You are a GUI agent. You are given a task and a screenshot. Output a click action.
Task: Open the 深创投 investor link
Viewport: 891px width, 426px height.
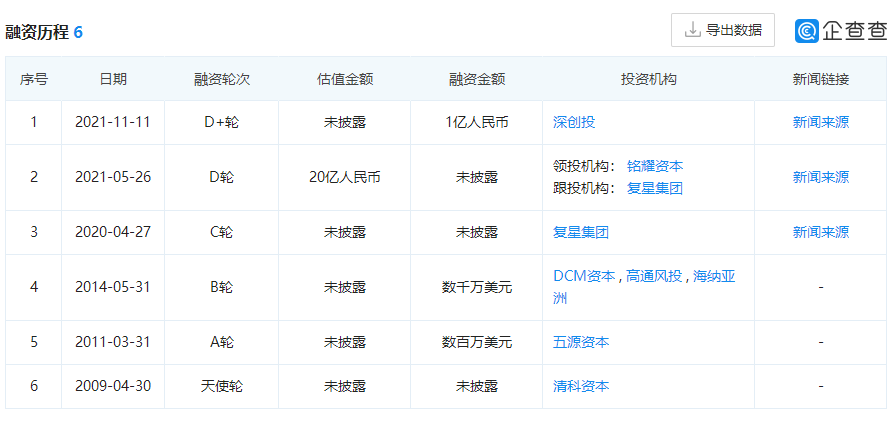tap(574, 122)
